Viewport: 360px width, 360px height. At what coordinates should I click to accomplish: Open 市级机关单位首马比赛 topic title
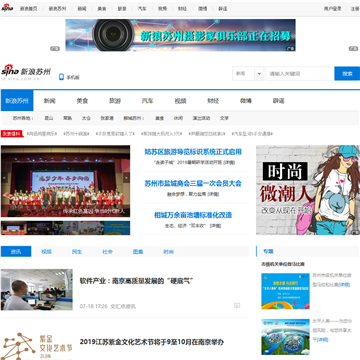click(283, 264)
